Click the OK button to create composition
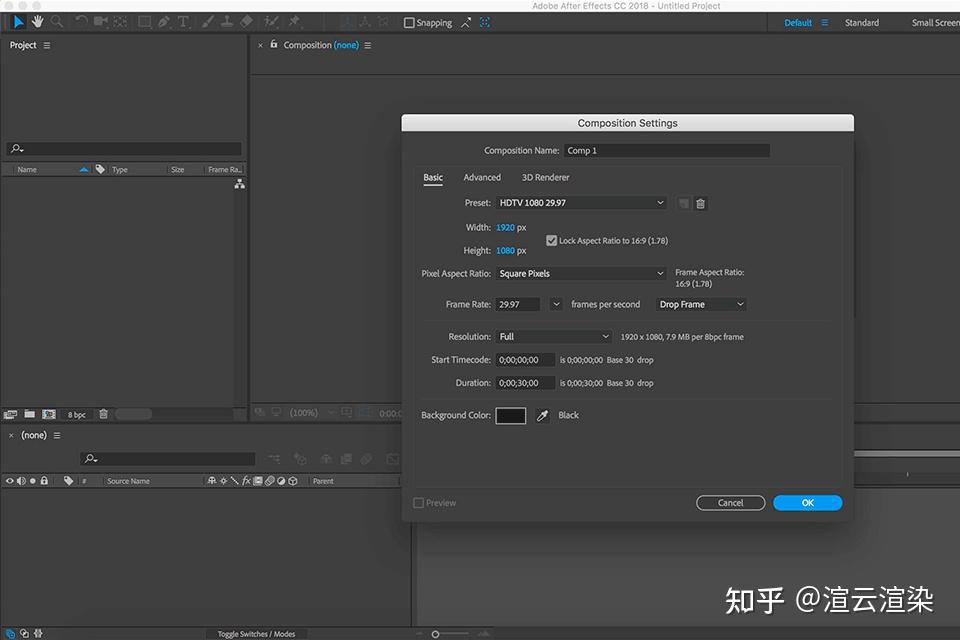This screenshot has height=640, width=960. click(x=807, y=502)
